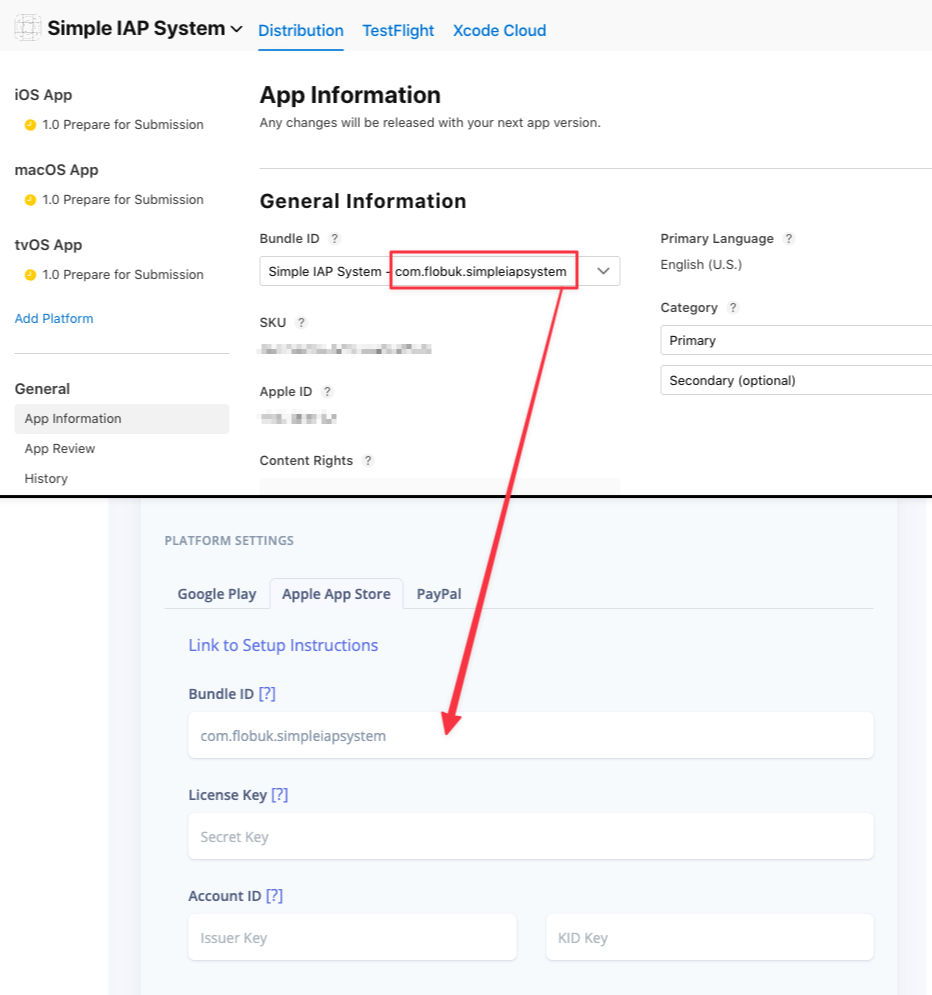Click help icon next to Bundle ID
Viewport: 932px width, 995px height.
pos(335,239)
